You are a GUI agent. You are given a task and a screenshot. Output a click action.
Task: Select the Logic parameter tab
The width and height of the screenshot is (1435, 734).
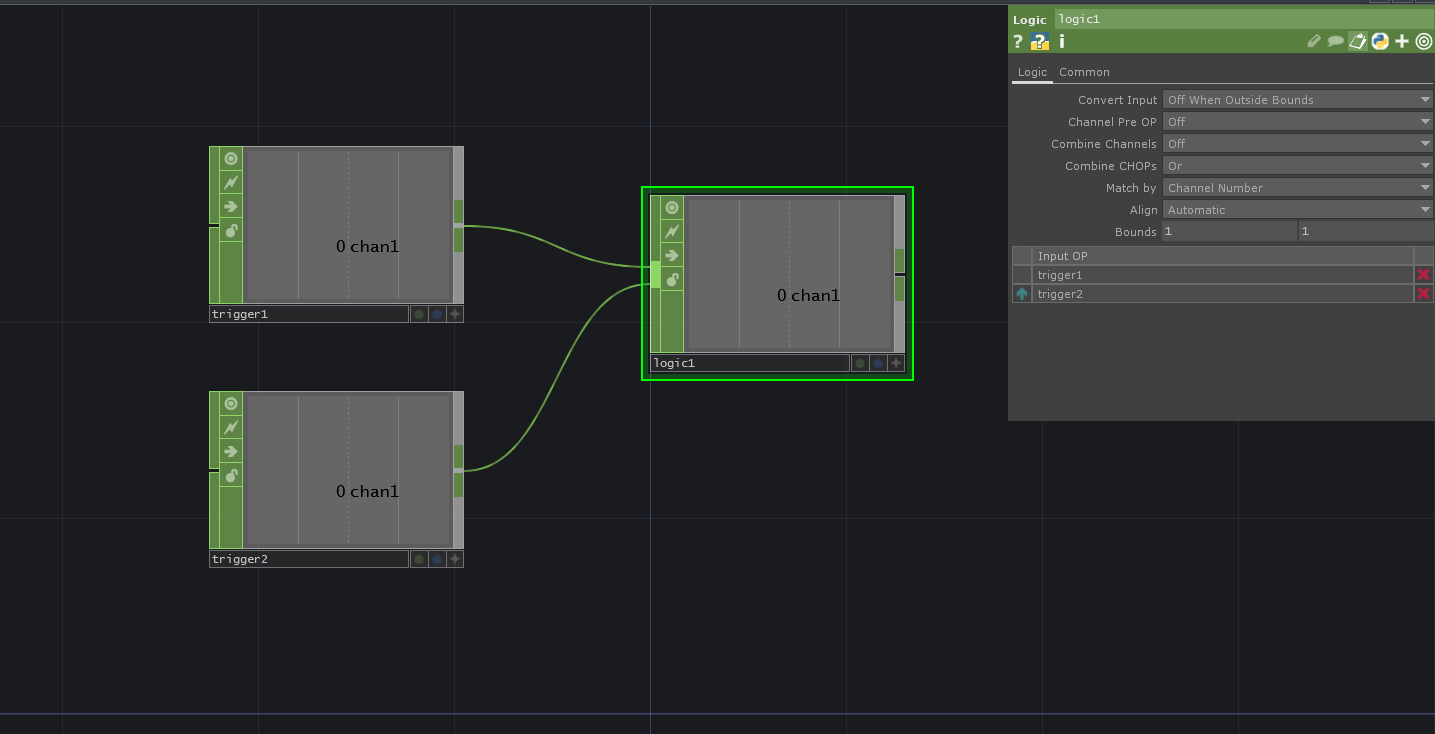[x=1032, y=72]
